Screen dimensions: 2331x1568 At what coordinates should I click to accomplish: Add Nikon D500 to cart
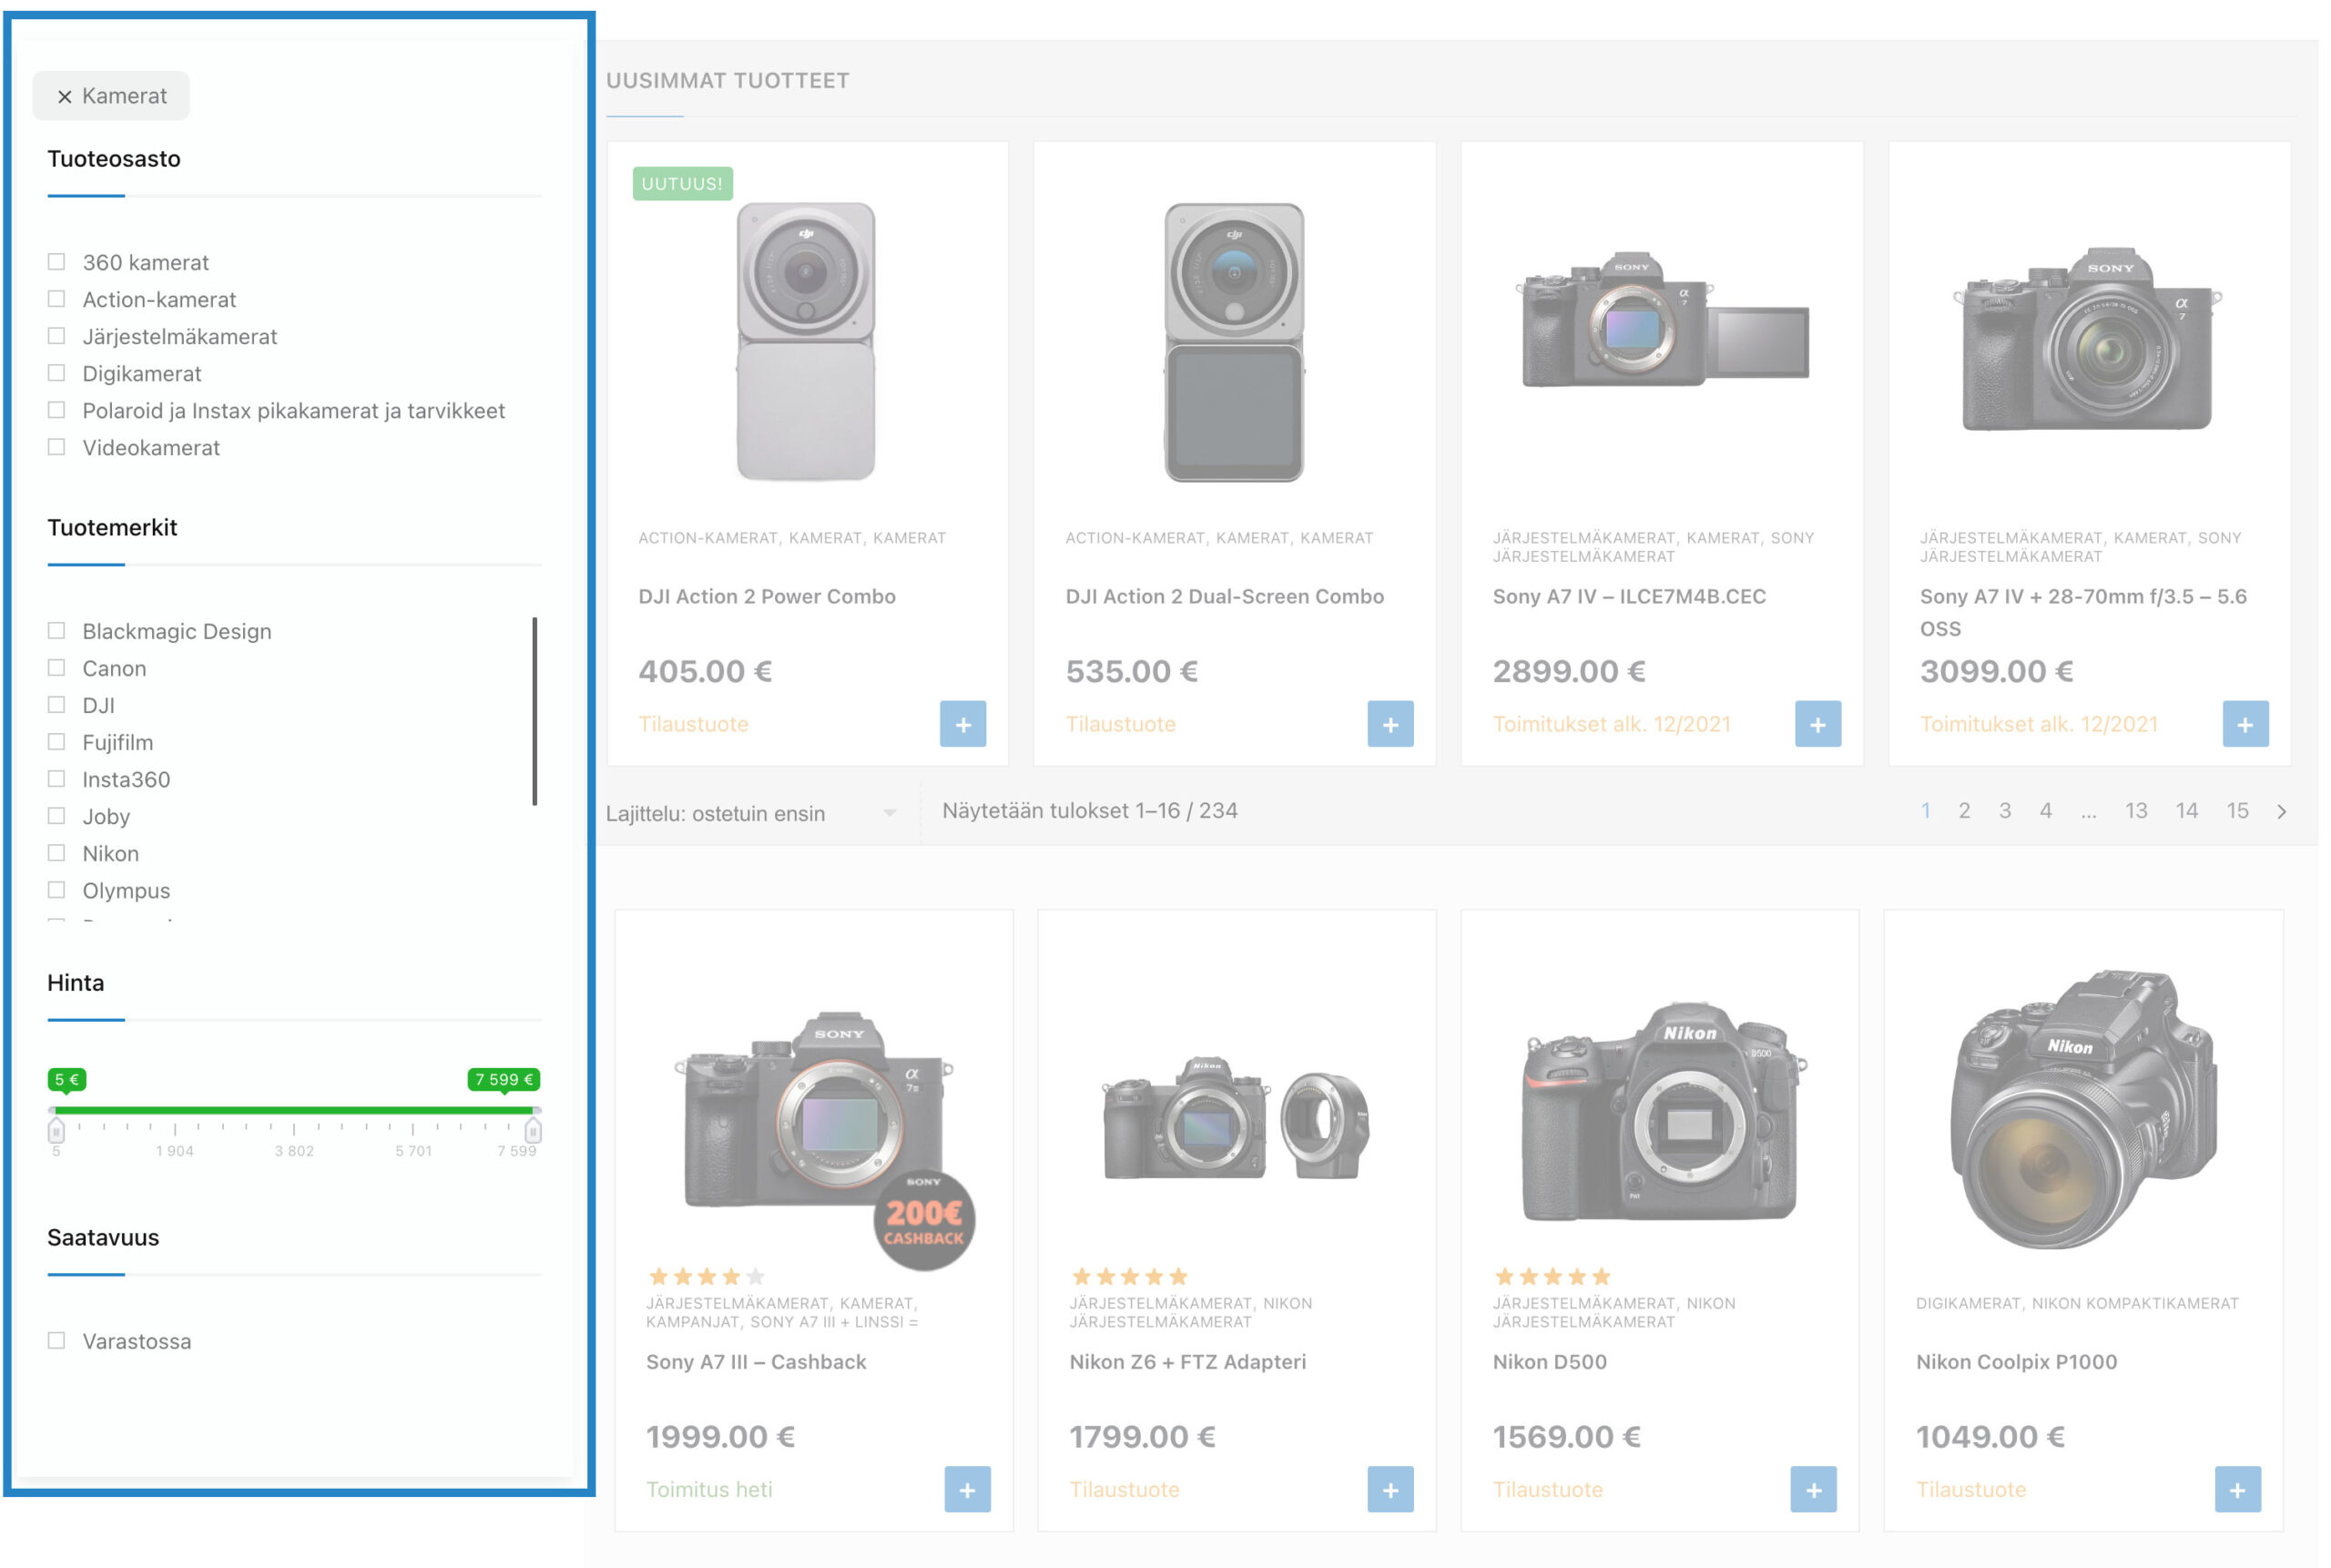(1813, 1489)
